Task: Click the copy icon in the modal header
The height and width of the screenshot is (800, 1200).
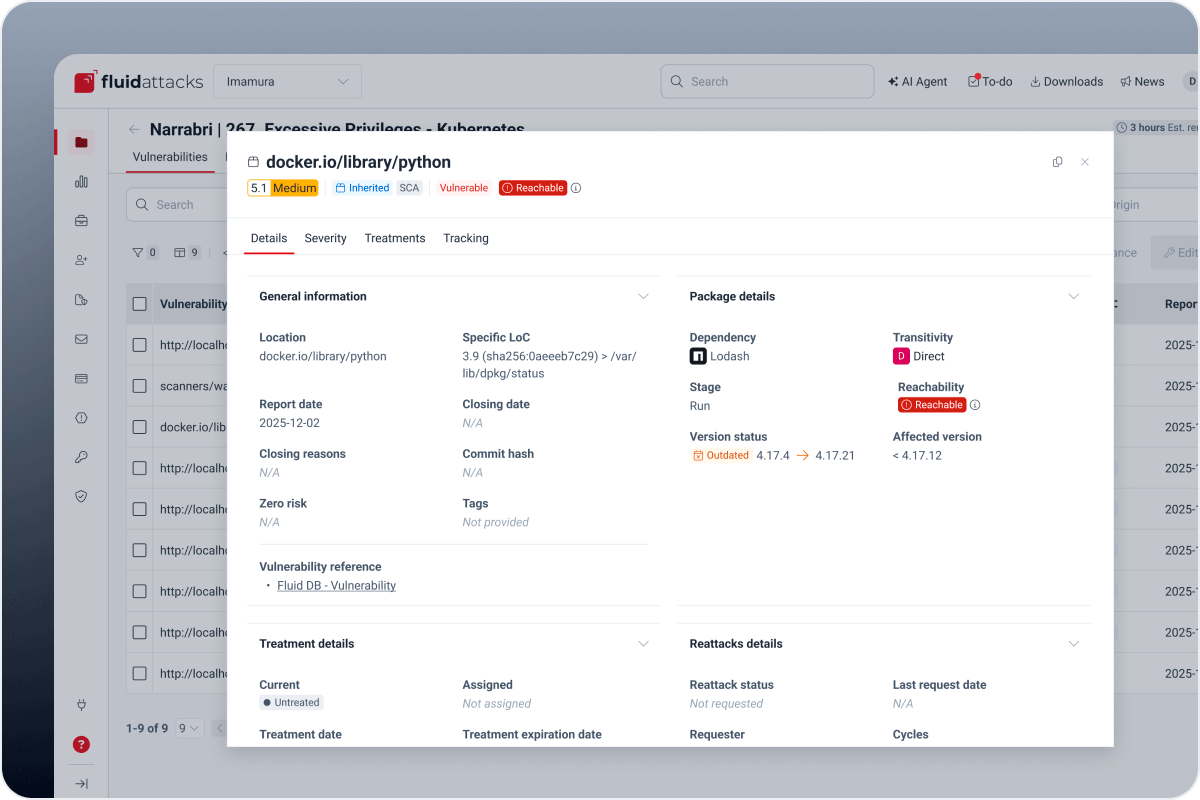Action: point(1057,162)
